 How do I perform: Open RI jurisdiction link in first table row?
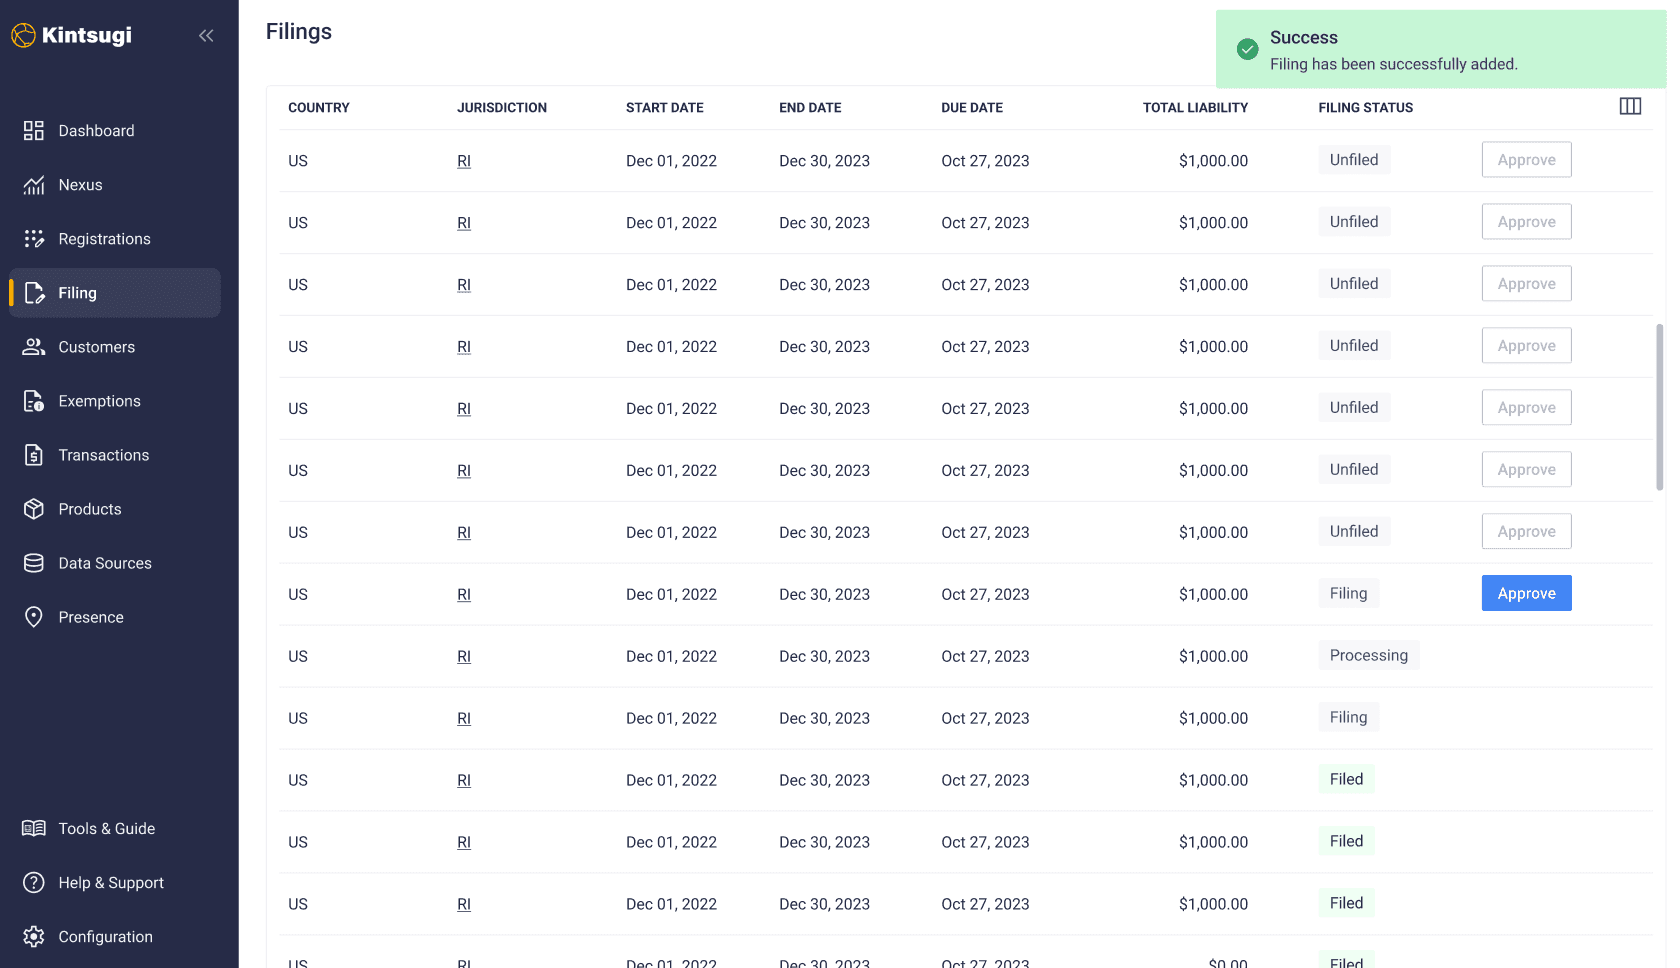[x=464, y=161]
